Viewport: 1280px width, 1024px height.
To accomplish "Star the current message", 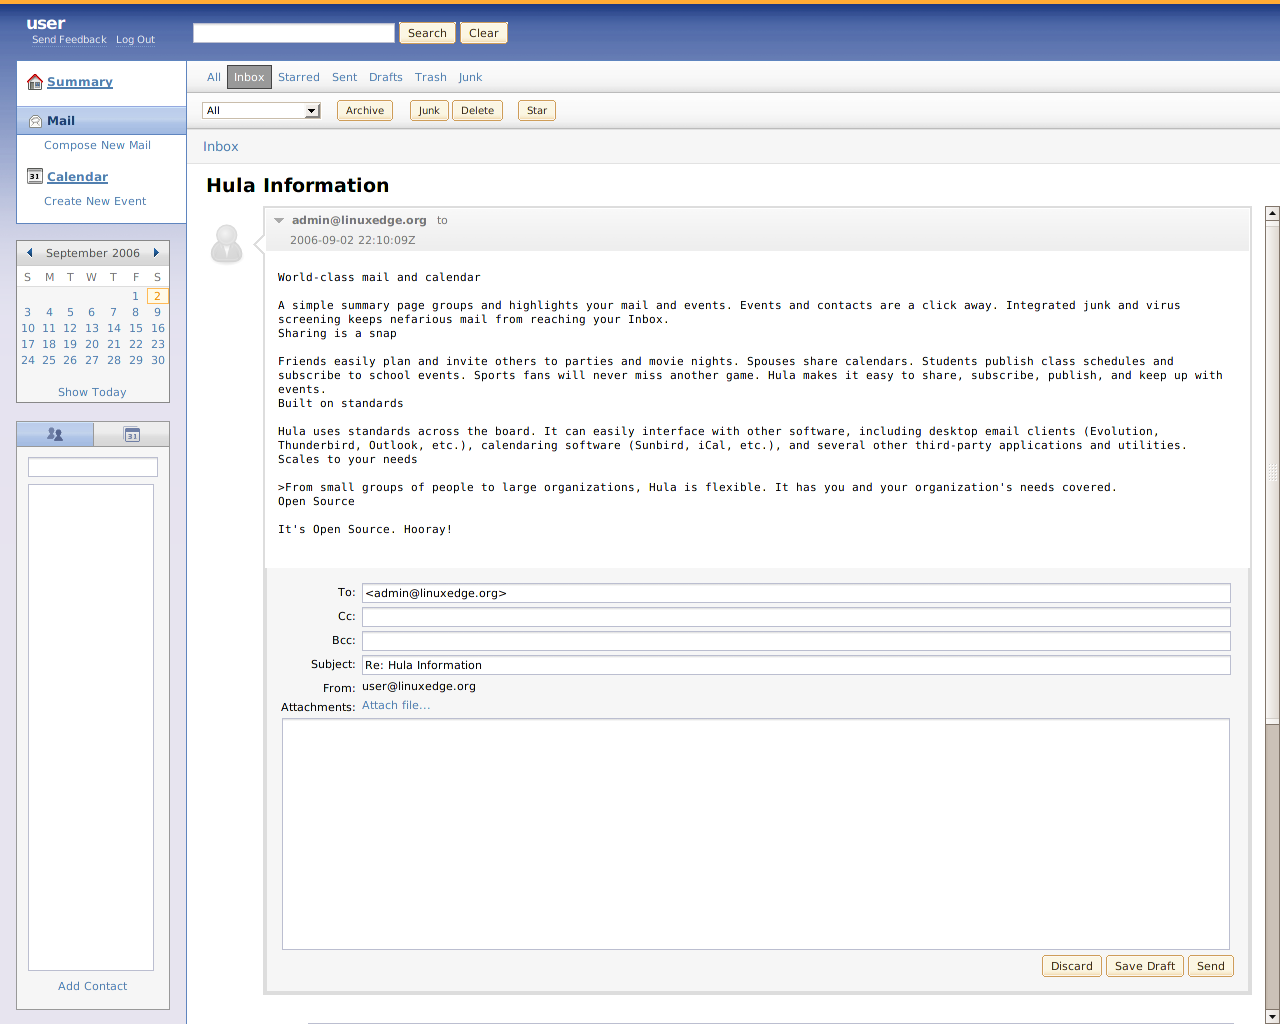I will 536,111.
